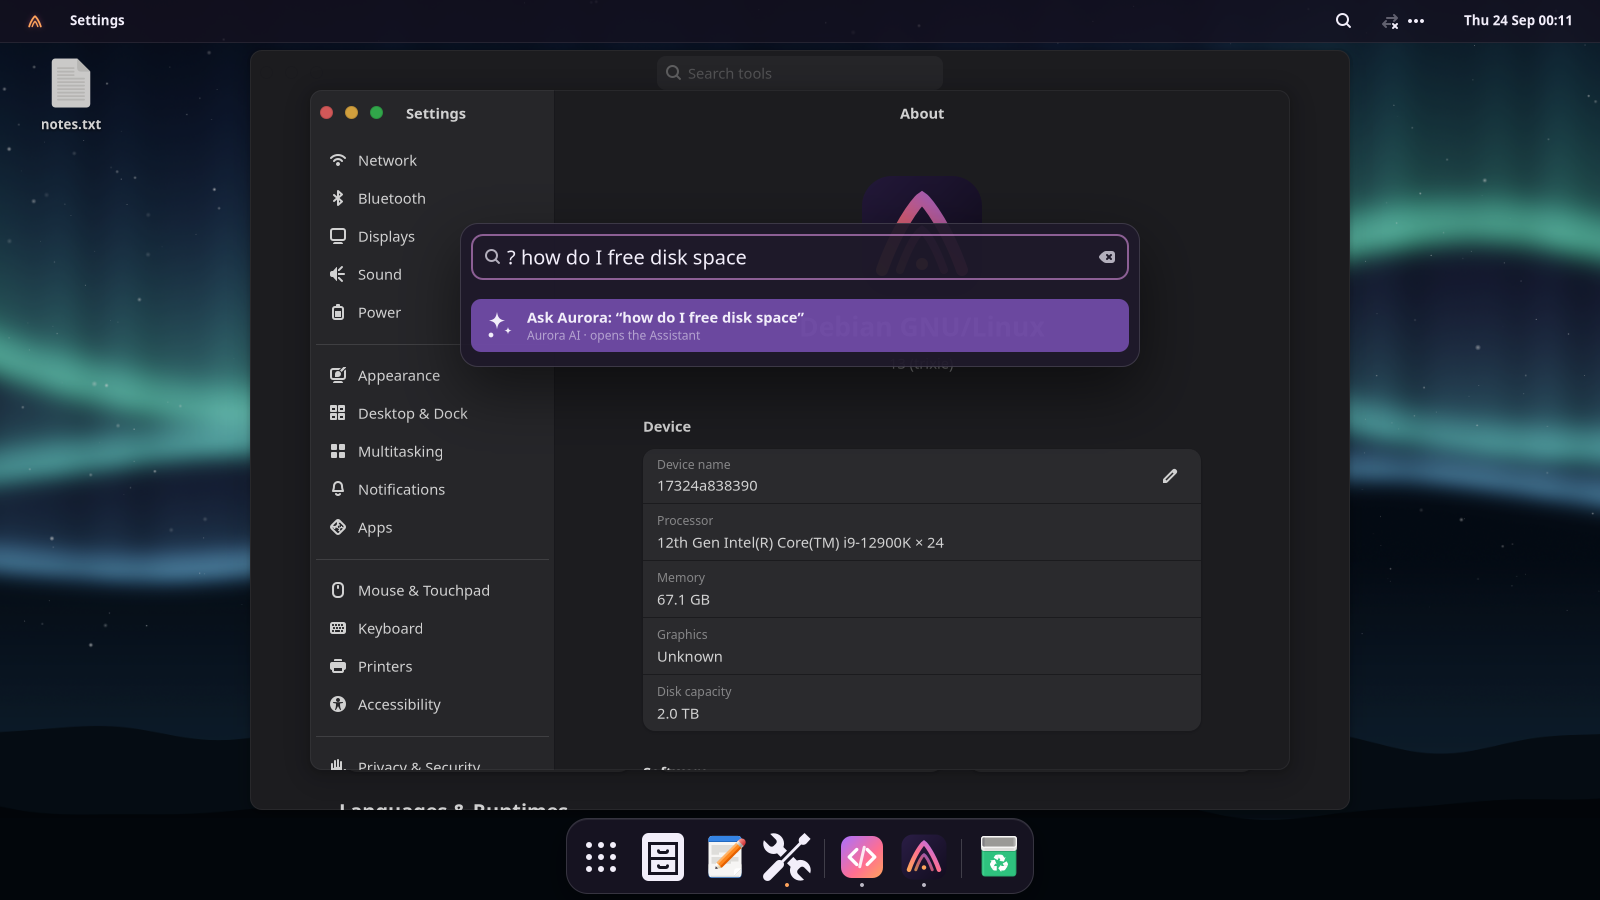
Task: Click the top bar search magnifier
Action: (x=1343, y=21)
